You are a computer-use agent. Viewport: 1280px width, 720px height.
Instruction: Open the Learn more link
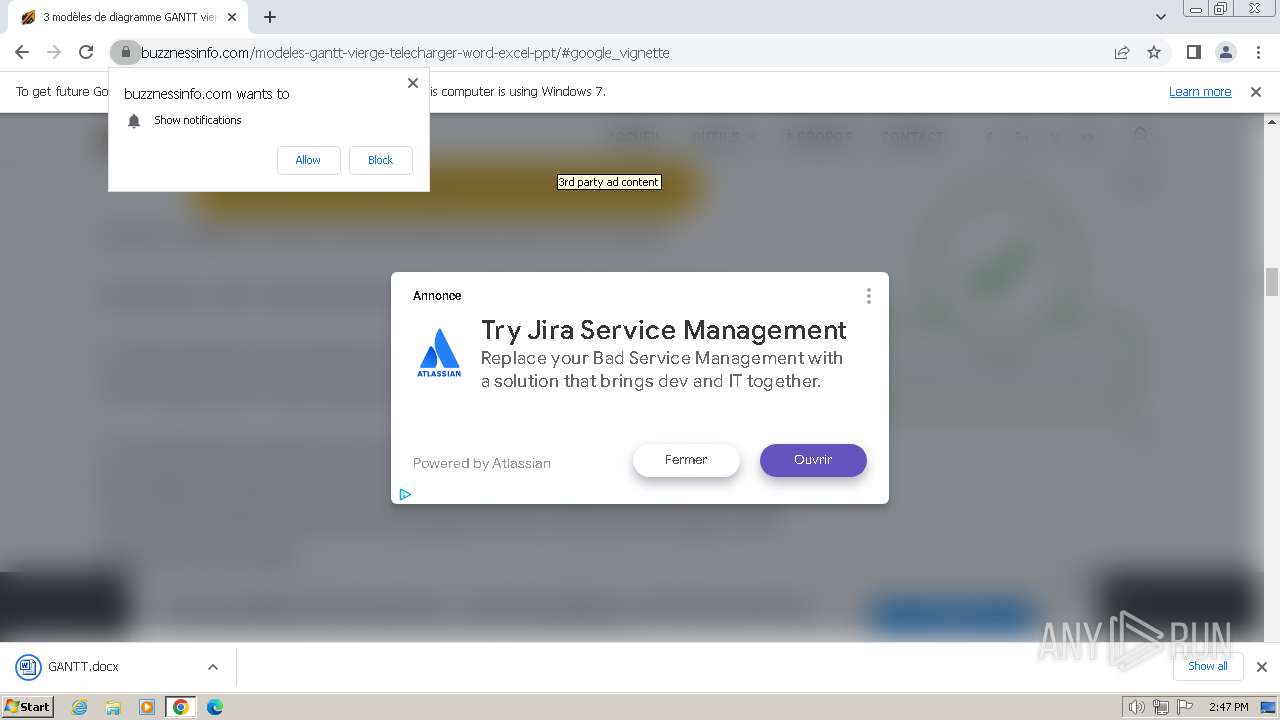[x=1200, y=91]
